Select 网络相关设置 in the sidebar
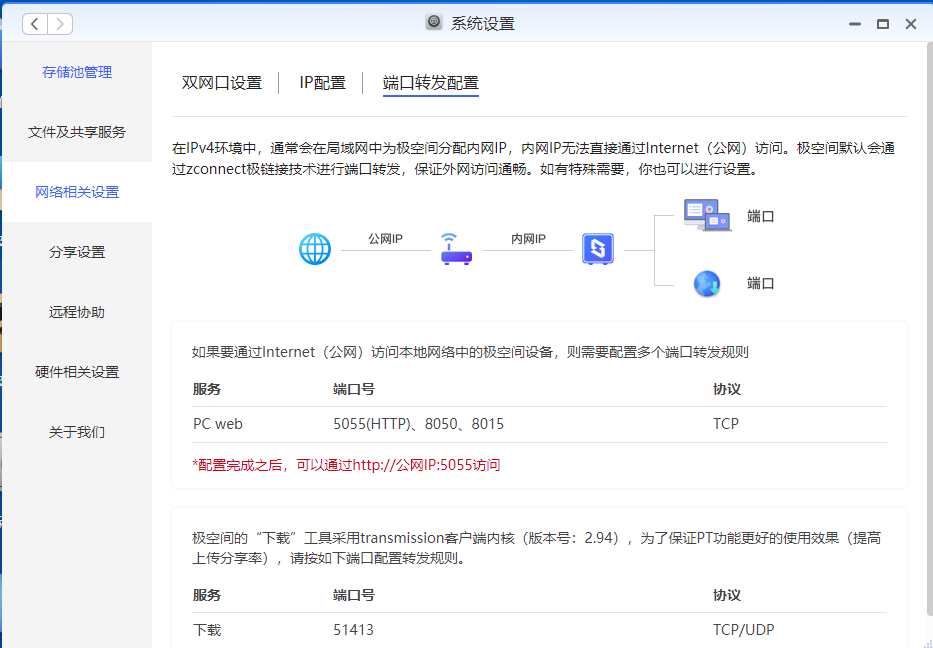Image resolution: width=933 pixels, height=648 pixels. pos(77,192)
